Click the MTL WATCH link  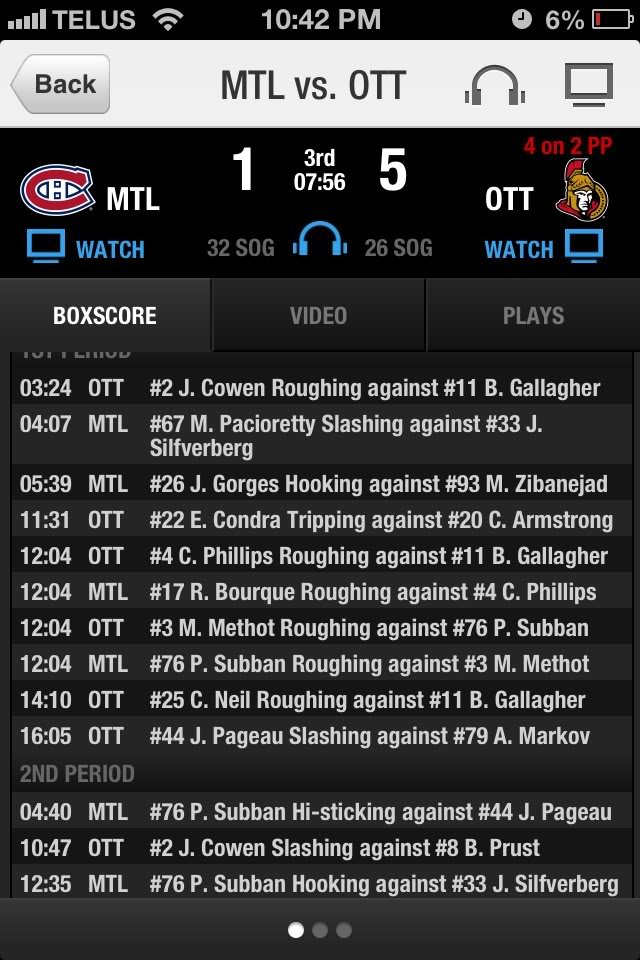110,249
